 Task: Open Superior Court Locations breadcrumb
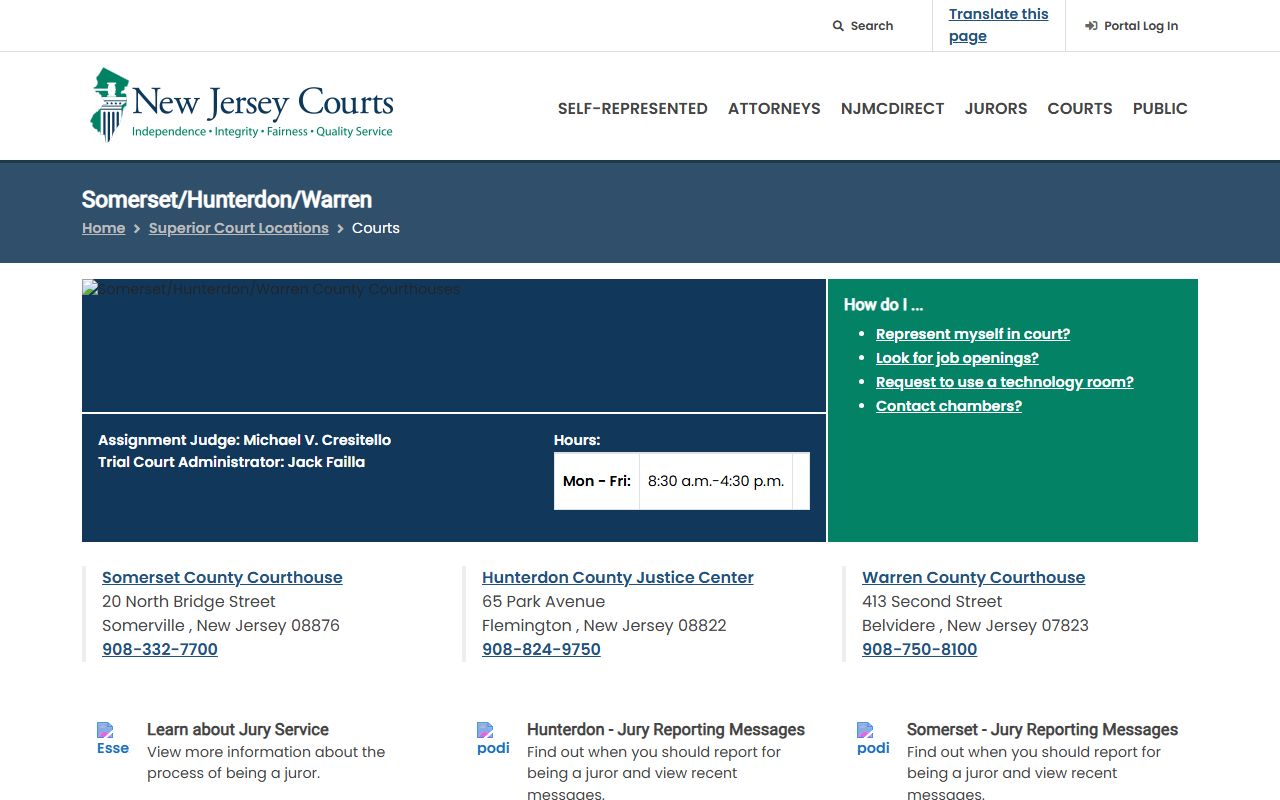point(239,228)
